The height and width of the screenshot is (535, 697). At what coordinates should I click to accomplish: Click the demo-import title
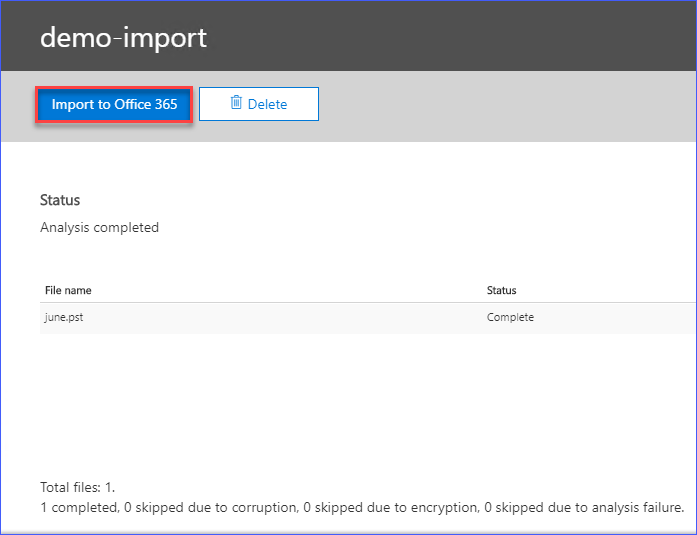click(123, 38)
